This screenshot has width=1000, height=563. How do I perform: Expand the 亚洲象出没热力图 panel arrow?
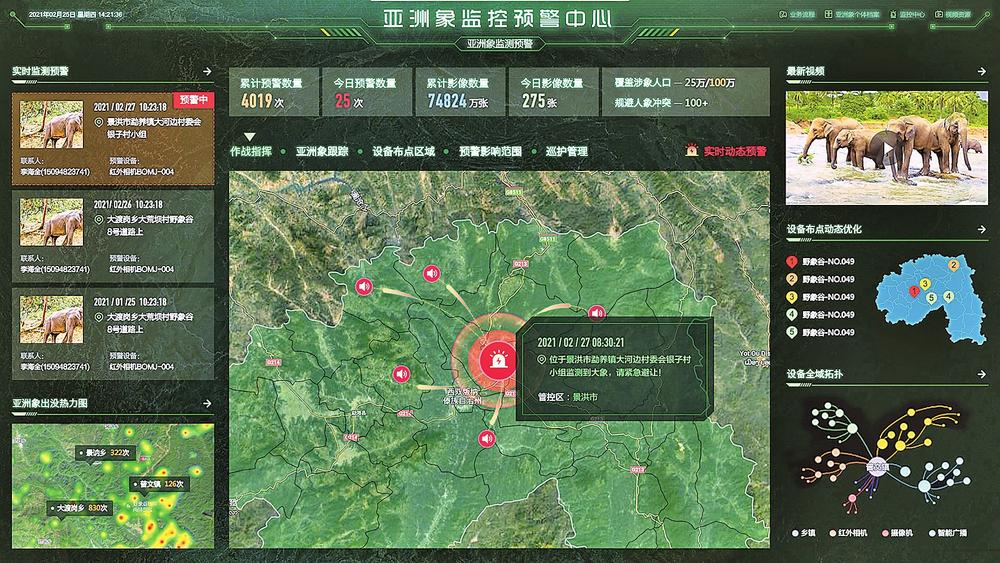[x=207, y=403]
